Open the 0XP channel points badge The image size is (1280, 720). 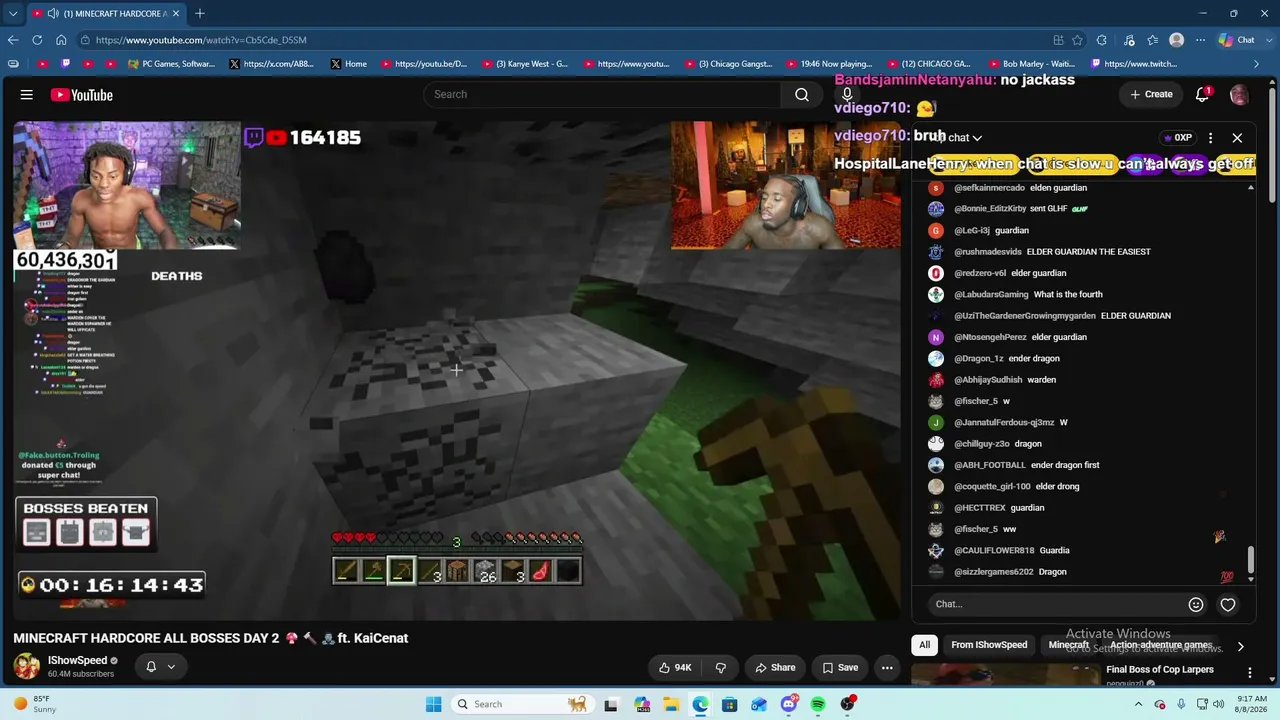pos(1177,138)
